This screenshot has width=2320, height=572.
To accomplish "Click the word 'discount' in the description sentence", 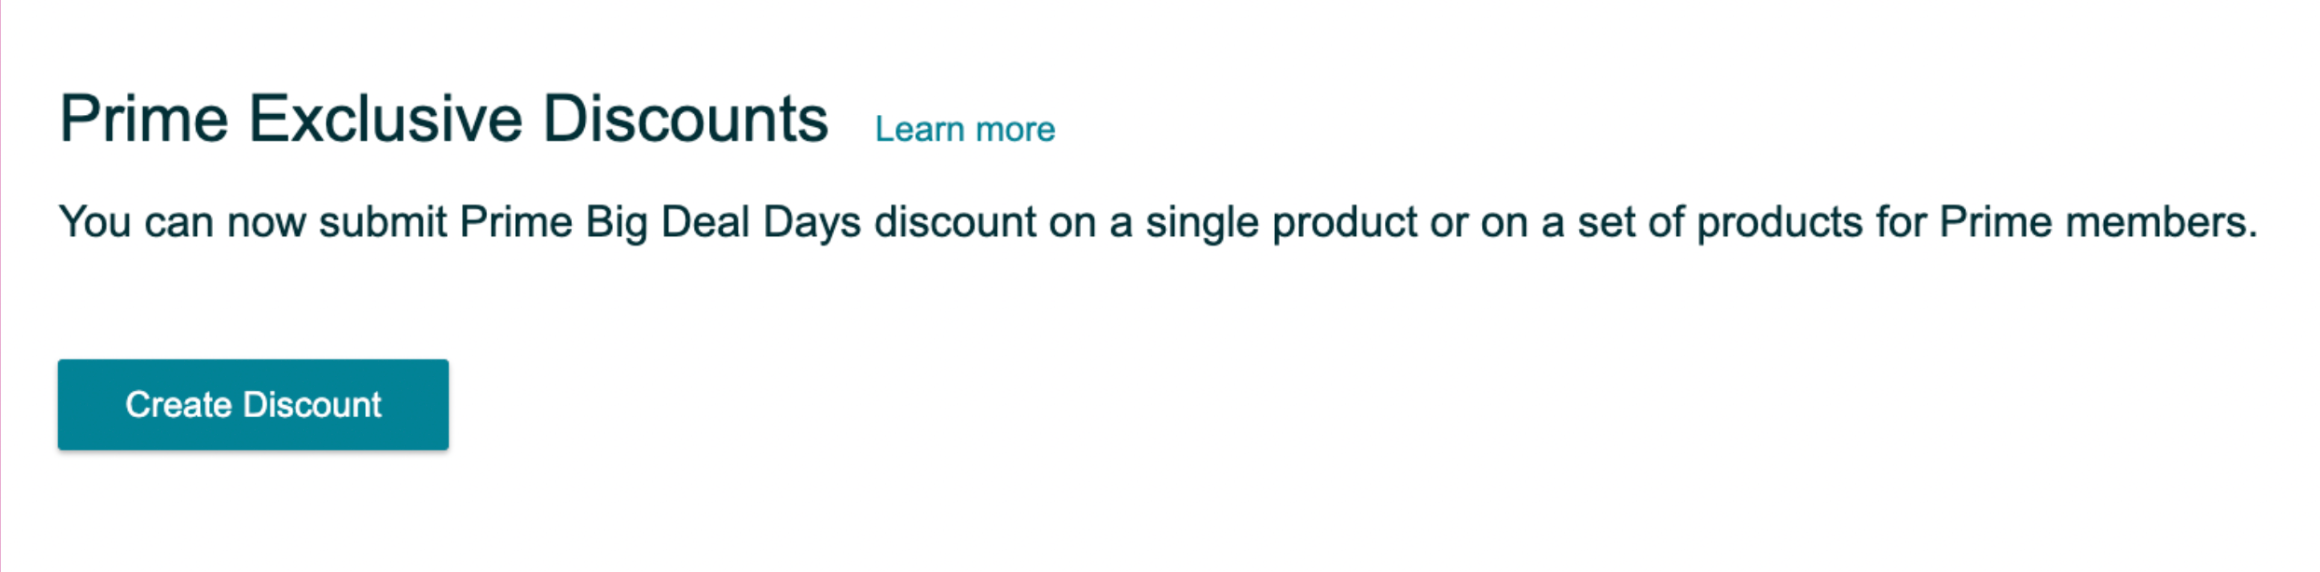I will (955, 222).
